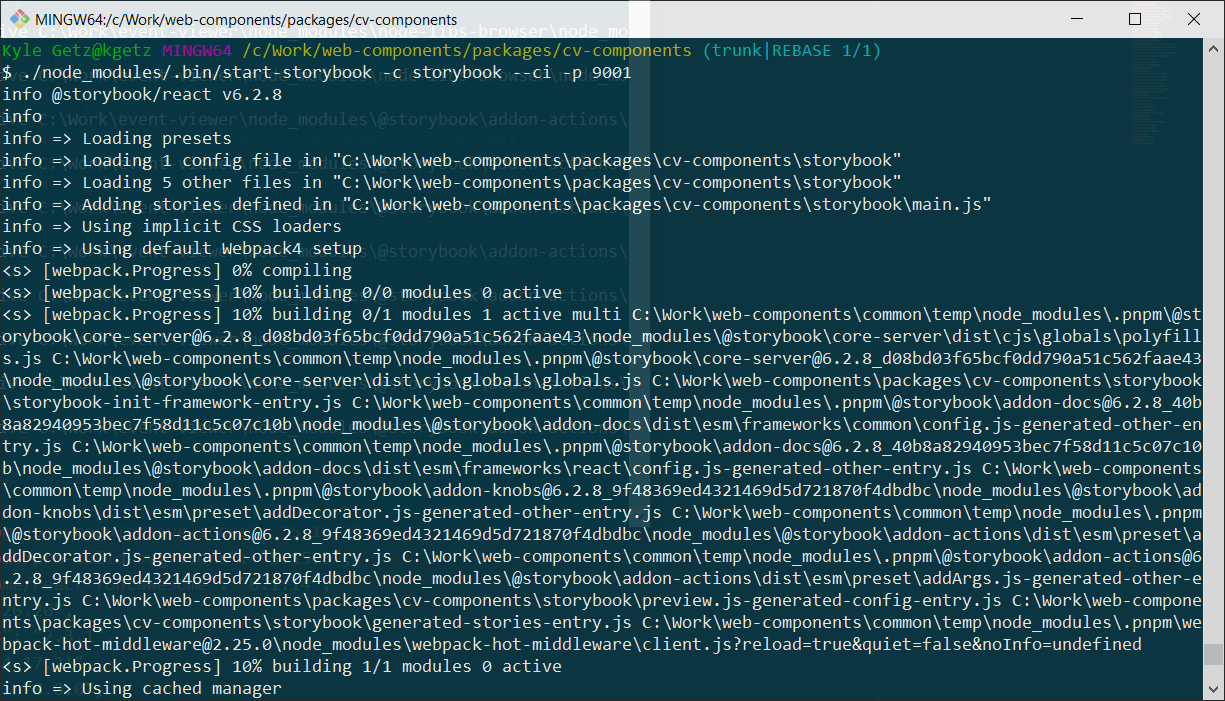Click the window title text MINGW64:/c/Work/web-components

point(248,19)
